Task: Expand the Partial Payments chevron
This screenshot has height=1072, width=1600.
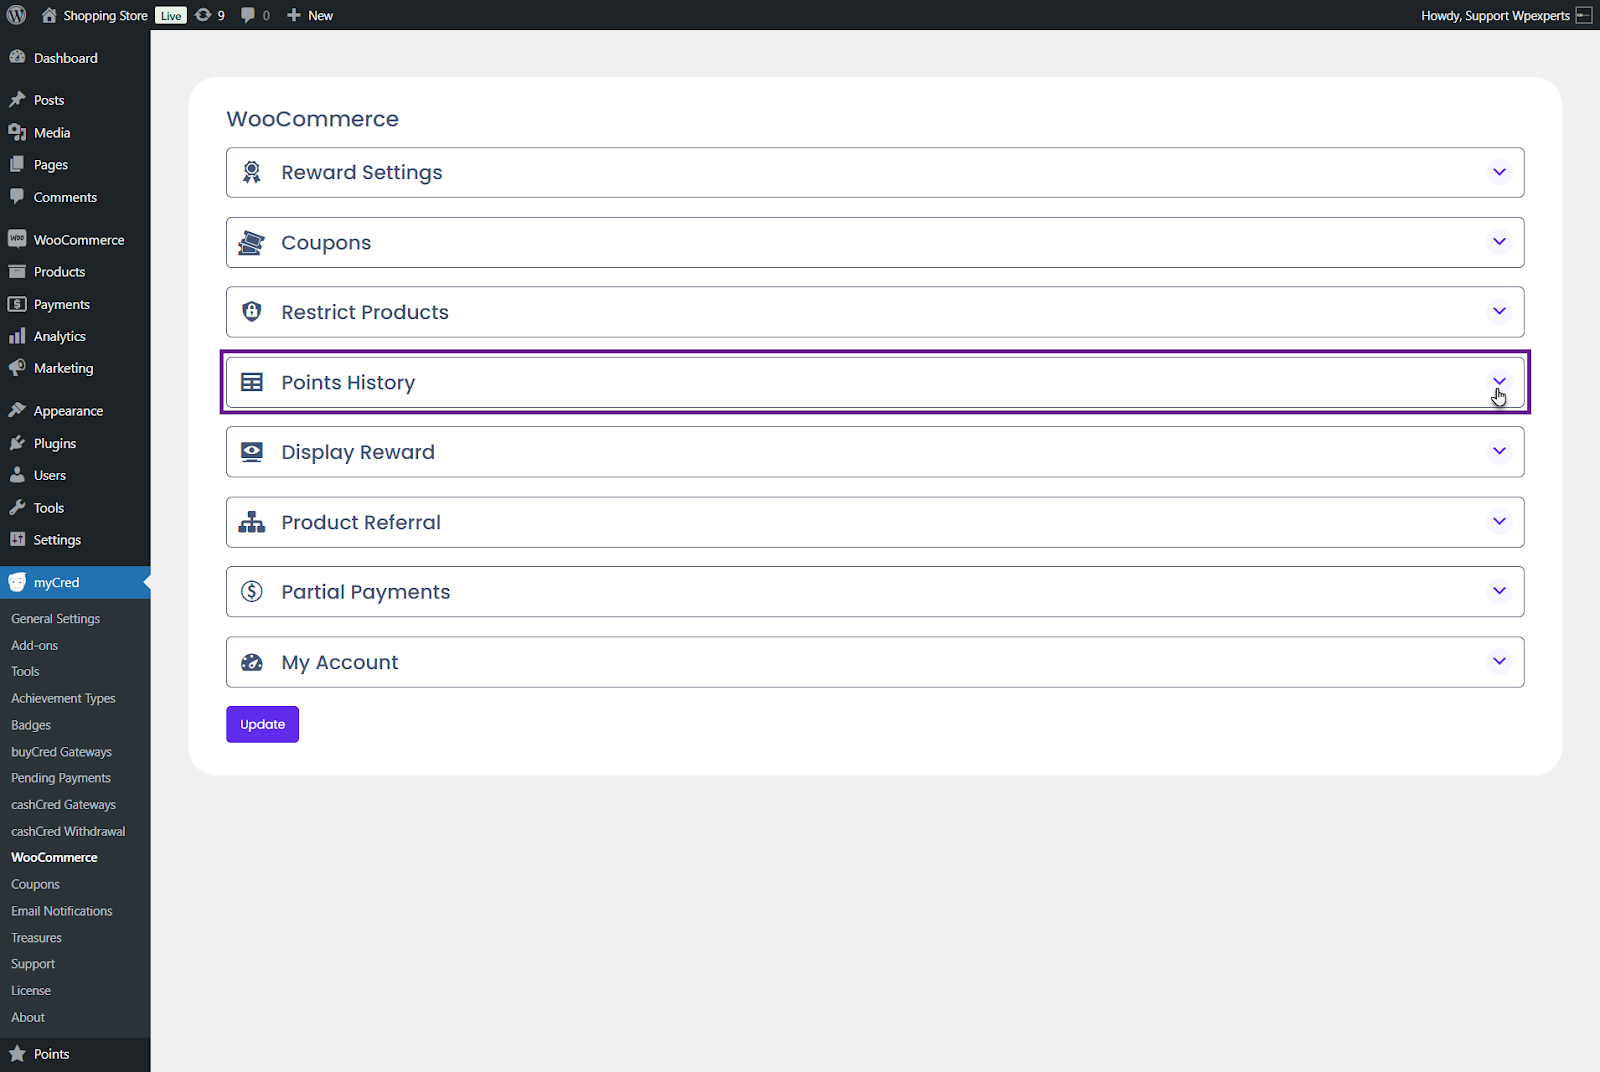Action: [x=1499, y=591]
